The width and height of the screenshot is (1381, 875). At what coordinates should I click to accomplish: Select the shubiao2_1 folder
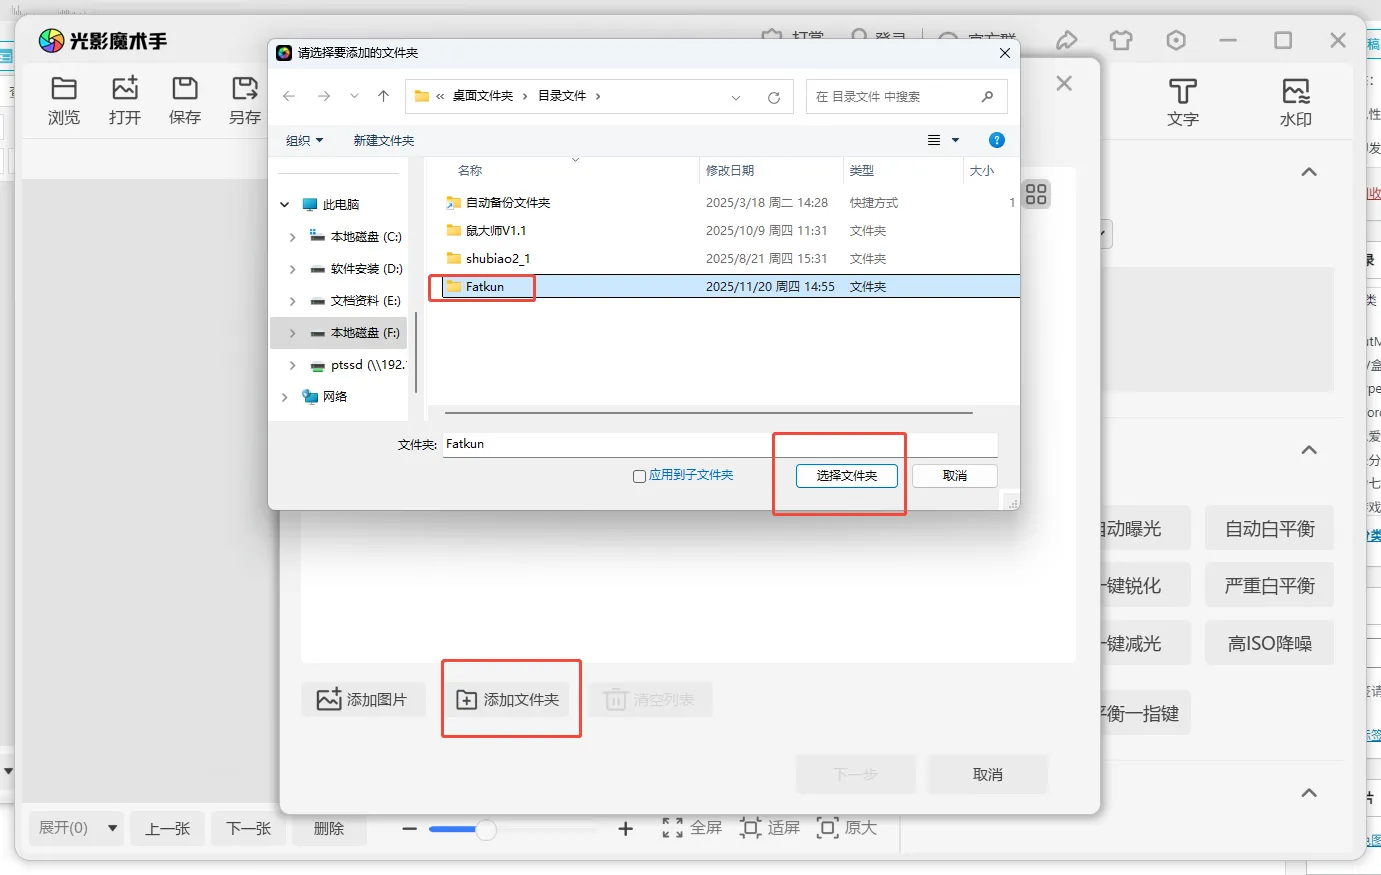pos(498,259)
